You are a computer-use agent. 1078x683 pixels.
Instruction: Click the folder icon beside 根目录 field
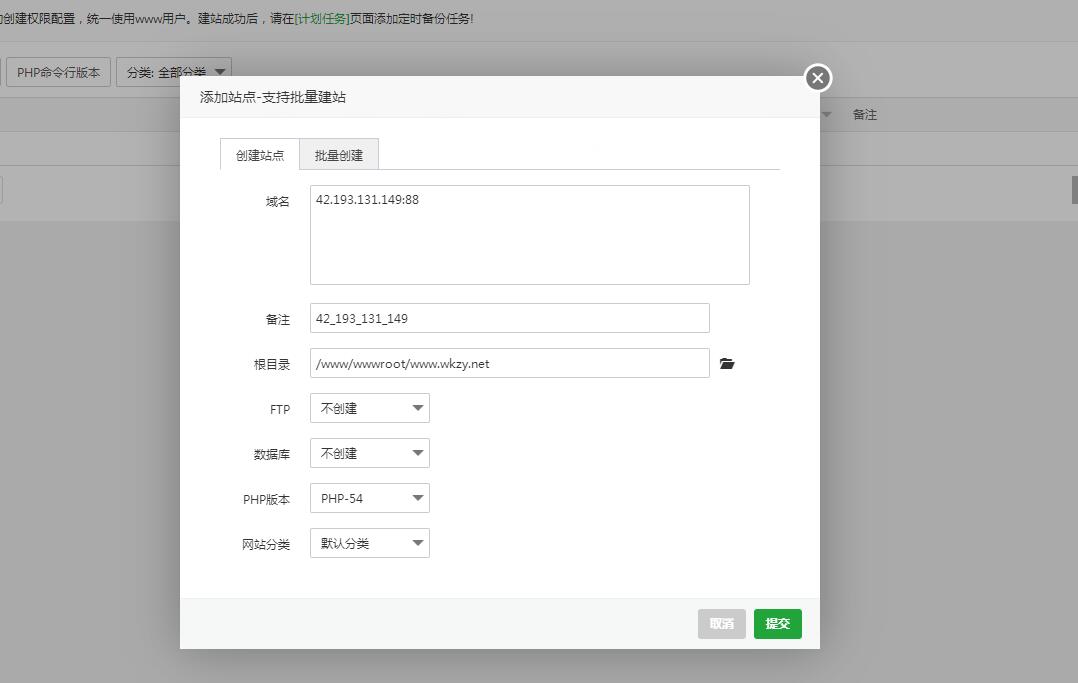[727, 364]
